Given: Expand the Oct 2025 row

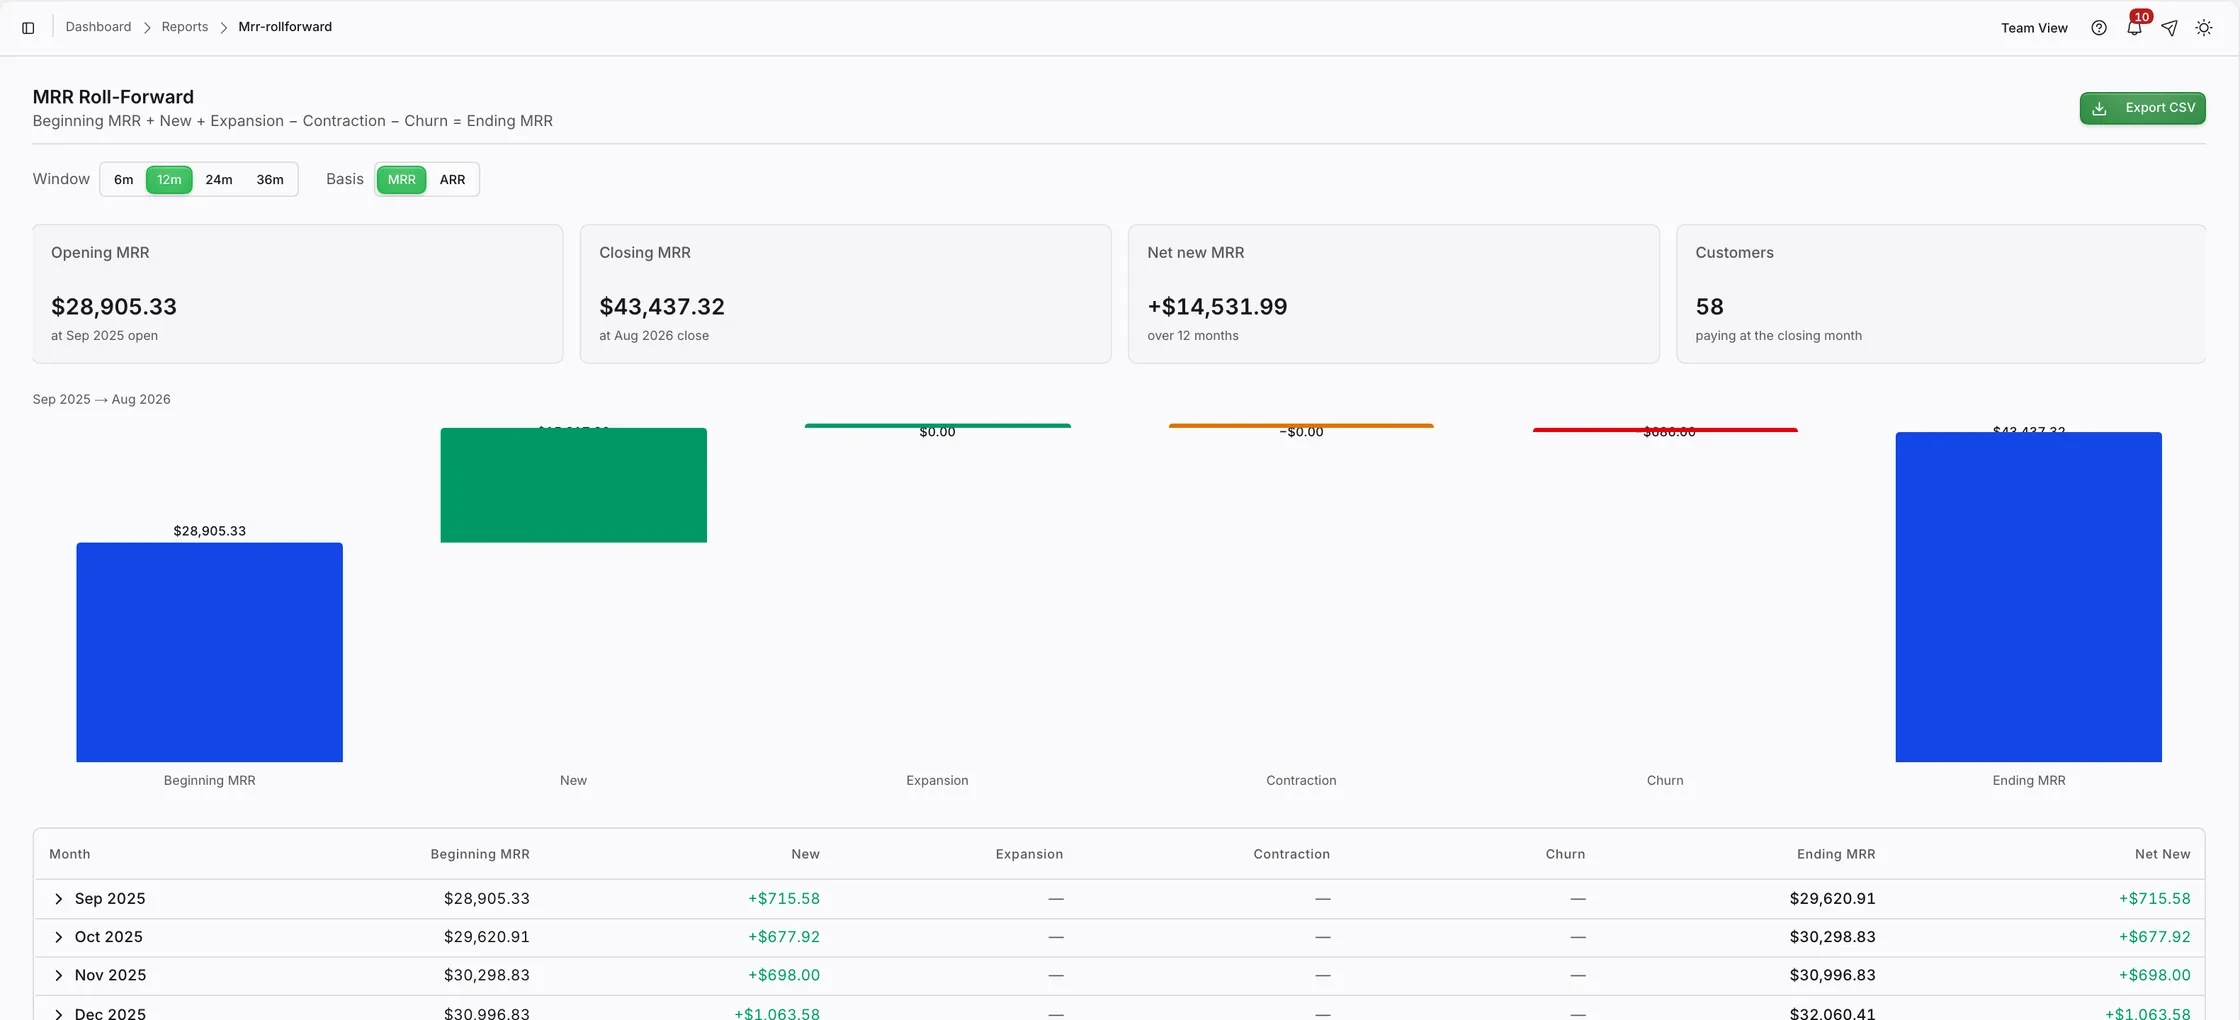Looking at the screenshot, I should 58,937.
